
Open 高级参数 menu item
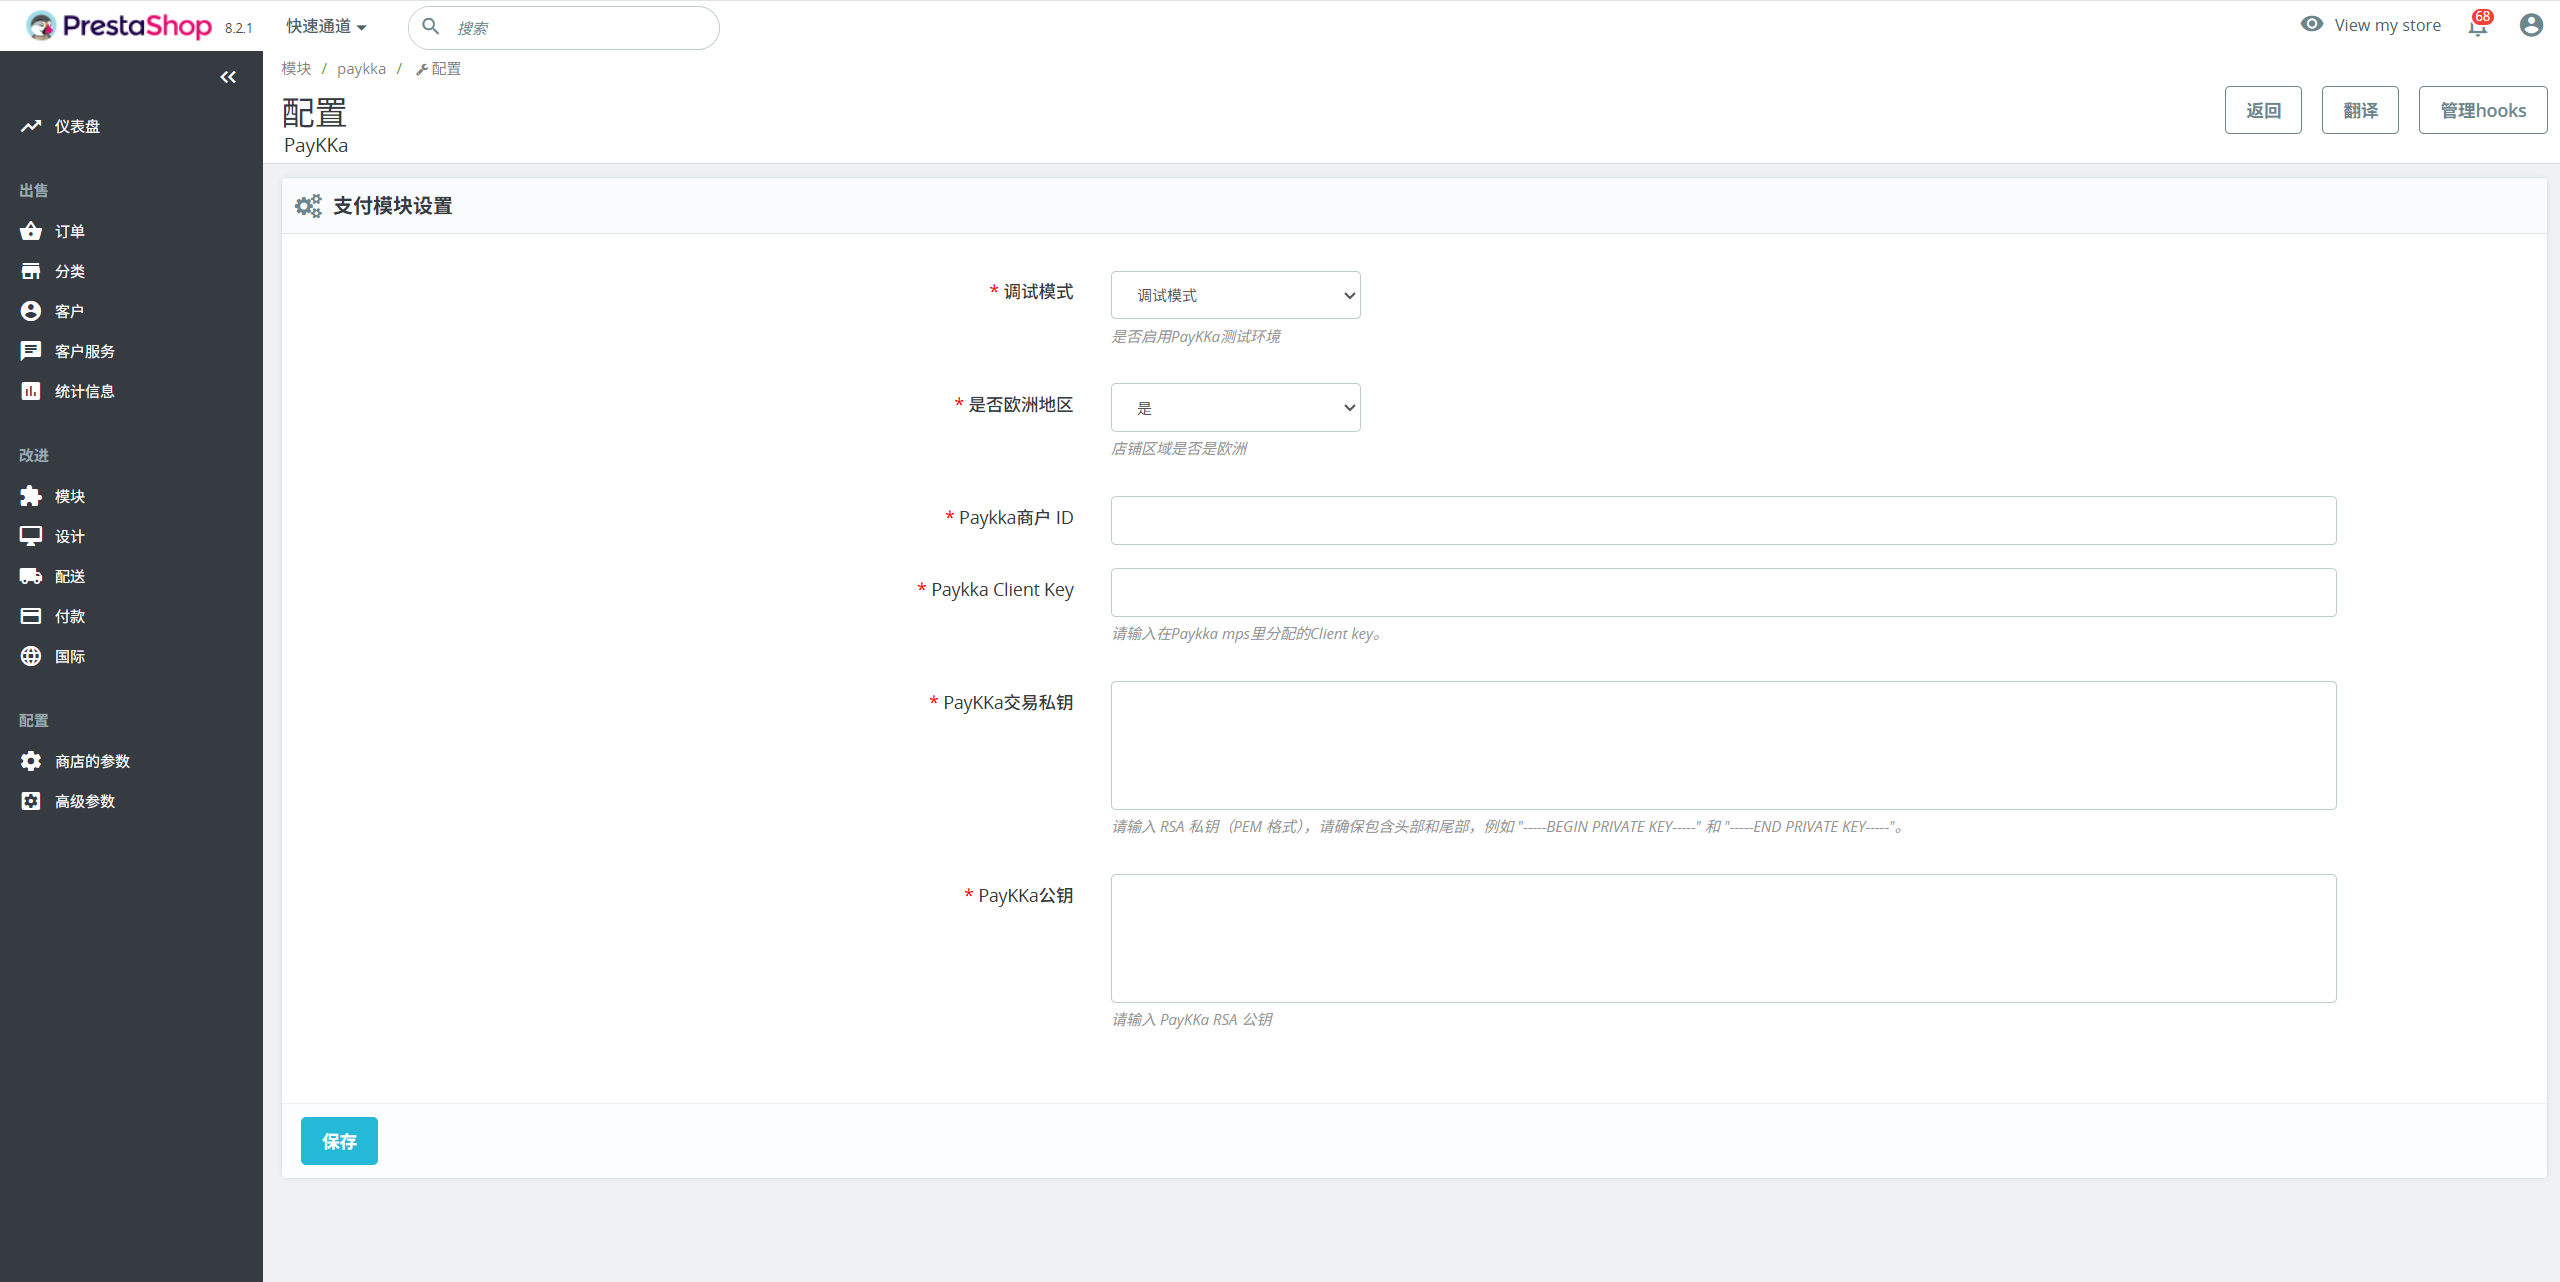click(85, 801)
